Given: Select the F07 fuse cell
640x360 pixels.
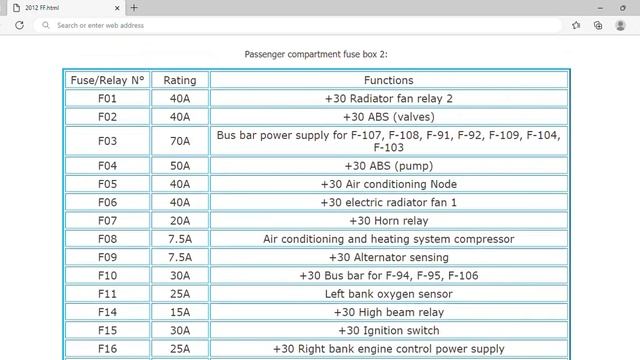Looking at the screenshot, I should [107, 221].
